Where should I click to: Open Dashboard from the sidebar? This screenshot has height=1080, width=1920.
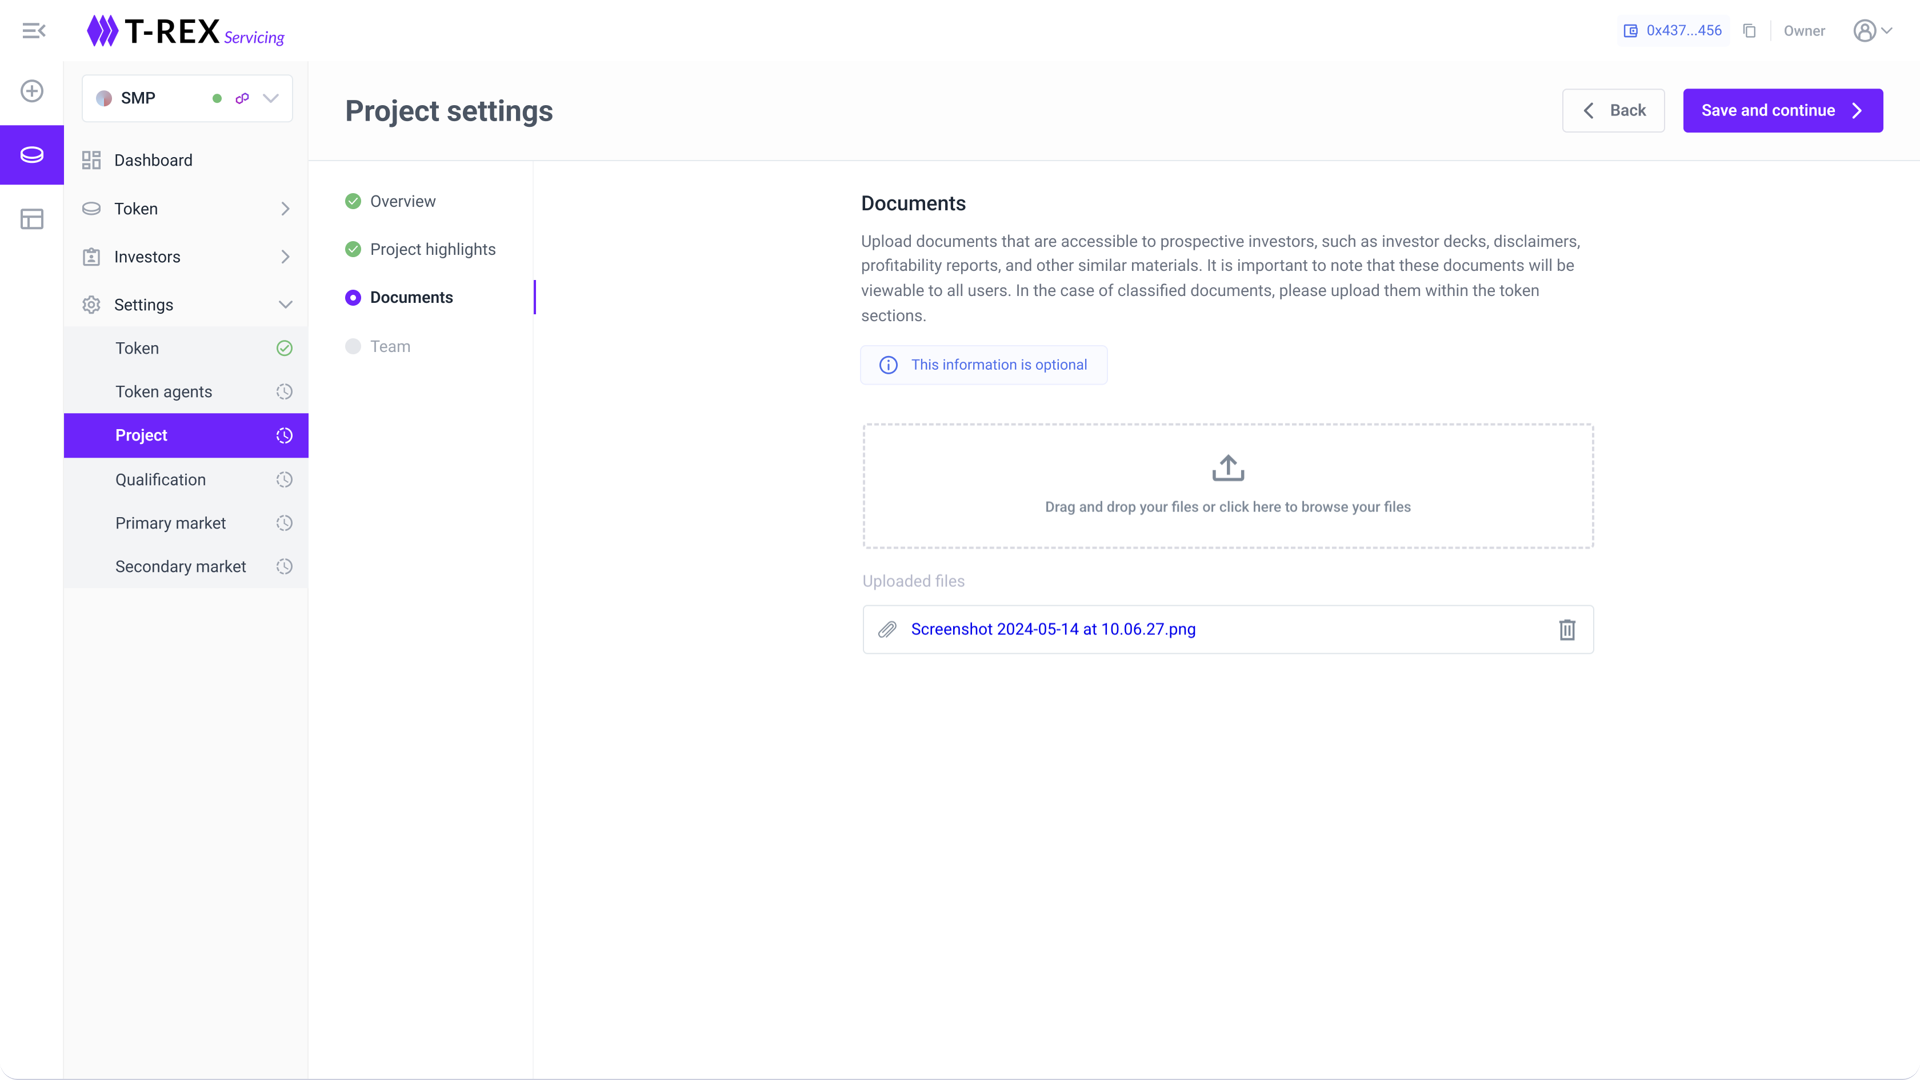pos(153,161)
